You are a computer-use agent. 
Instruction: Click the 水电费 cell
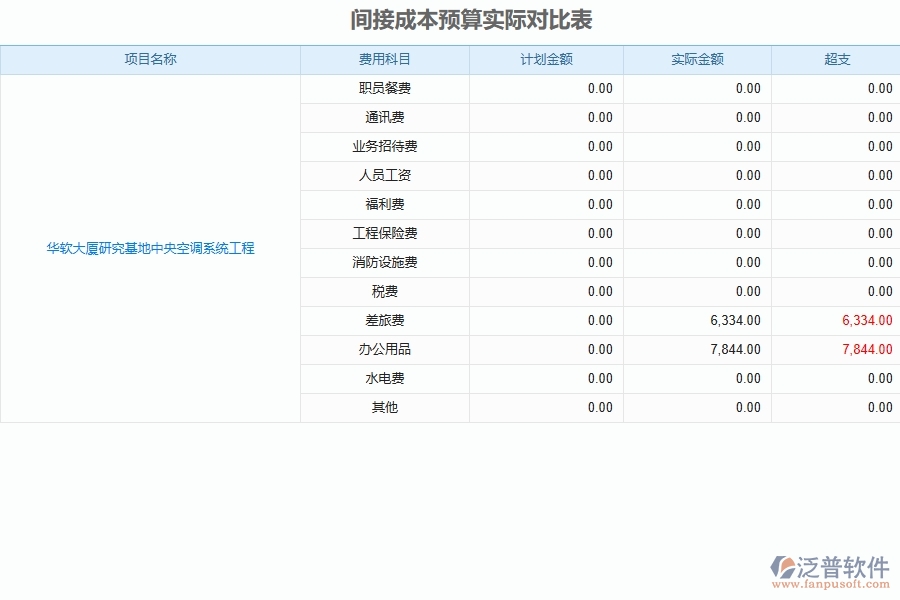(385, 378)
